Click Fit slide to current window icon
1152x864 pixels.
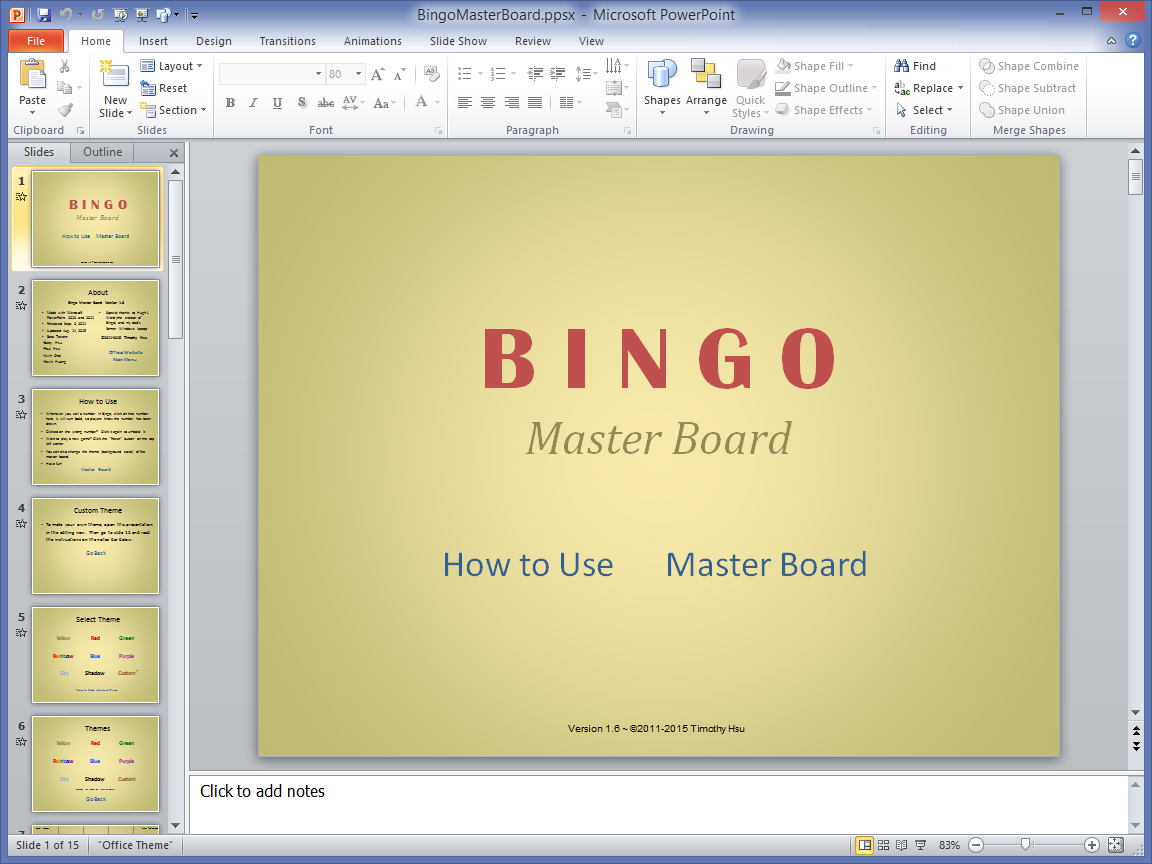click(x=1115, y=845)
